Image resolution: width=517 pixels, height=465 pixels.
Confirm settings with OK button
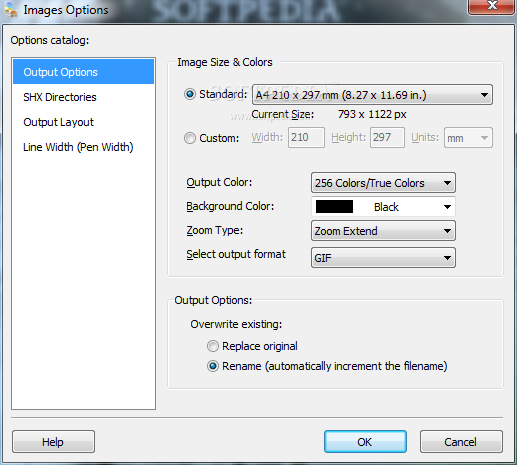(365, 442)
